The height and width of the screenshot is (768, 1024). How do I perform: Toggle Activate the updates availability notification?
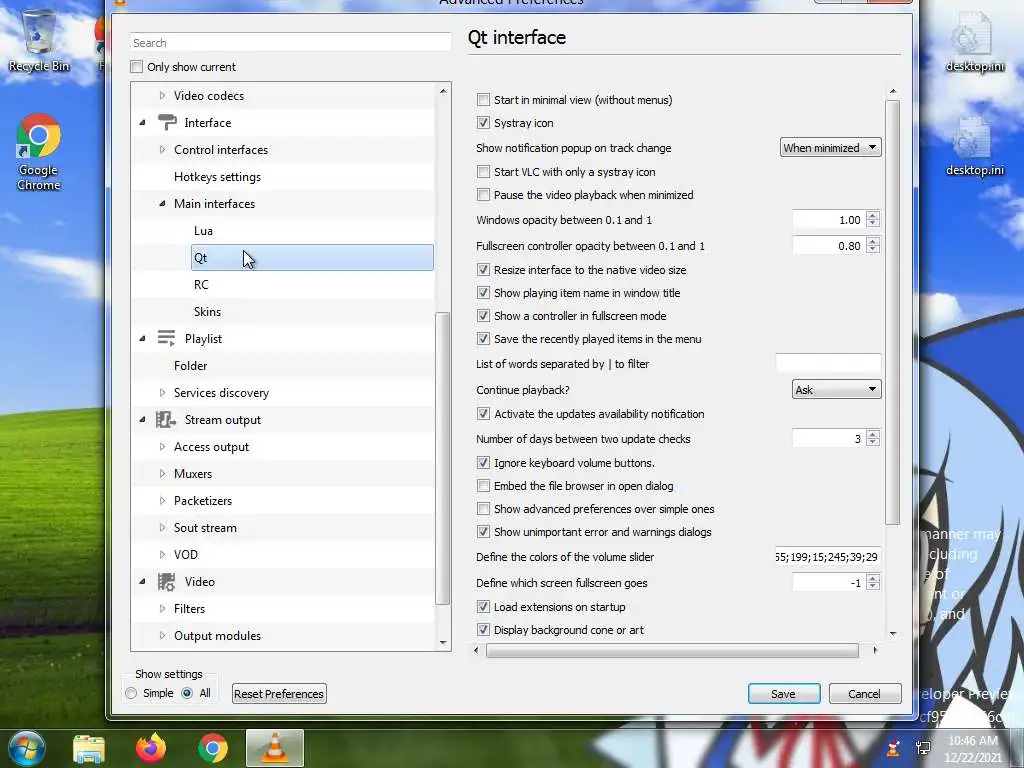point(483,414)
